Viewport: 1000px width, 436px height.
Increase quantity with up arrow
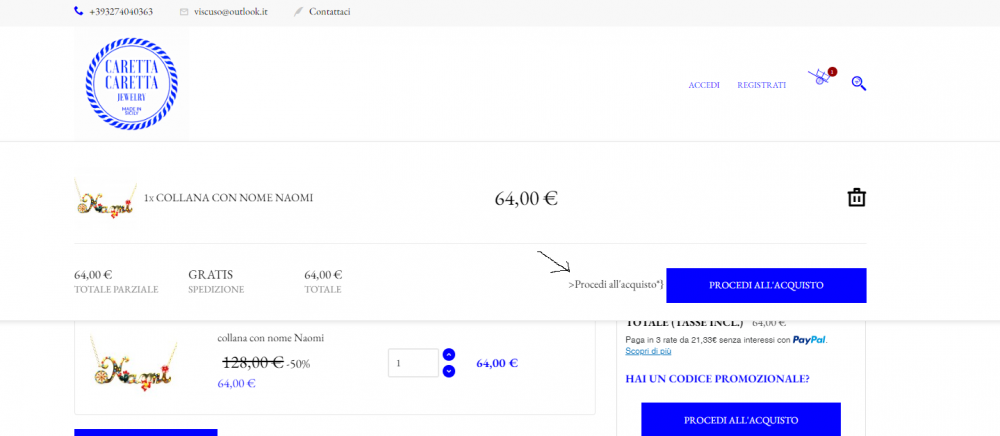(x=449, y=354)
